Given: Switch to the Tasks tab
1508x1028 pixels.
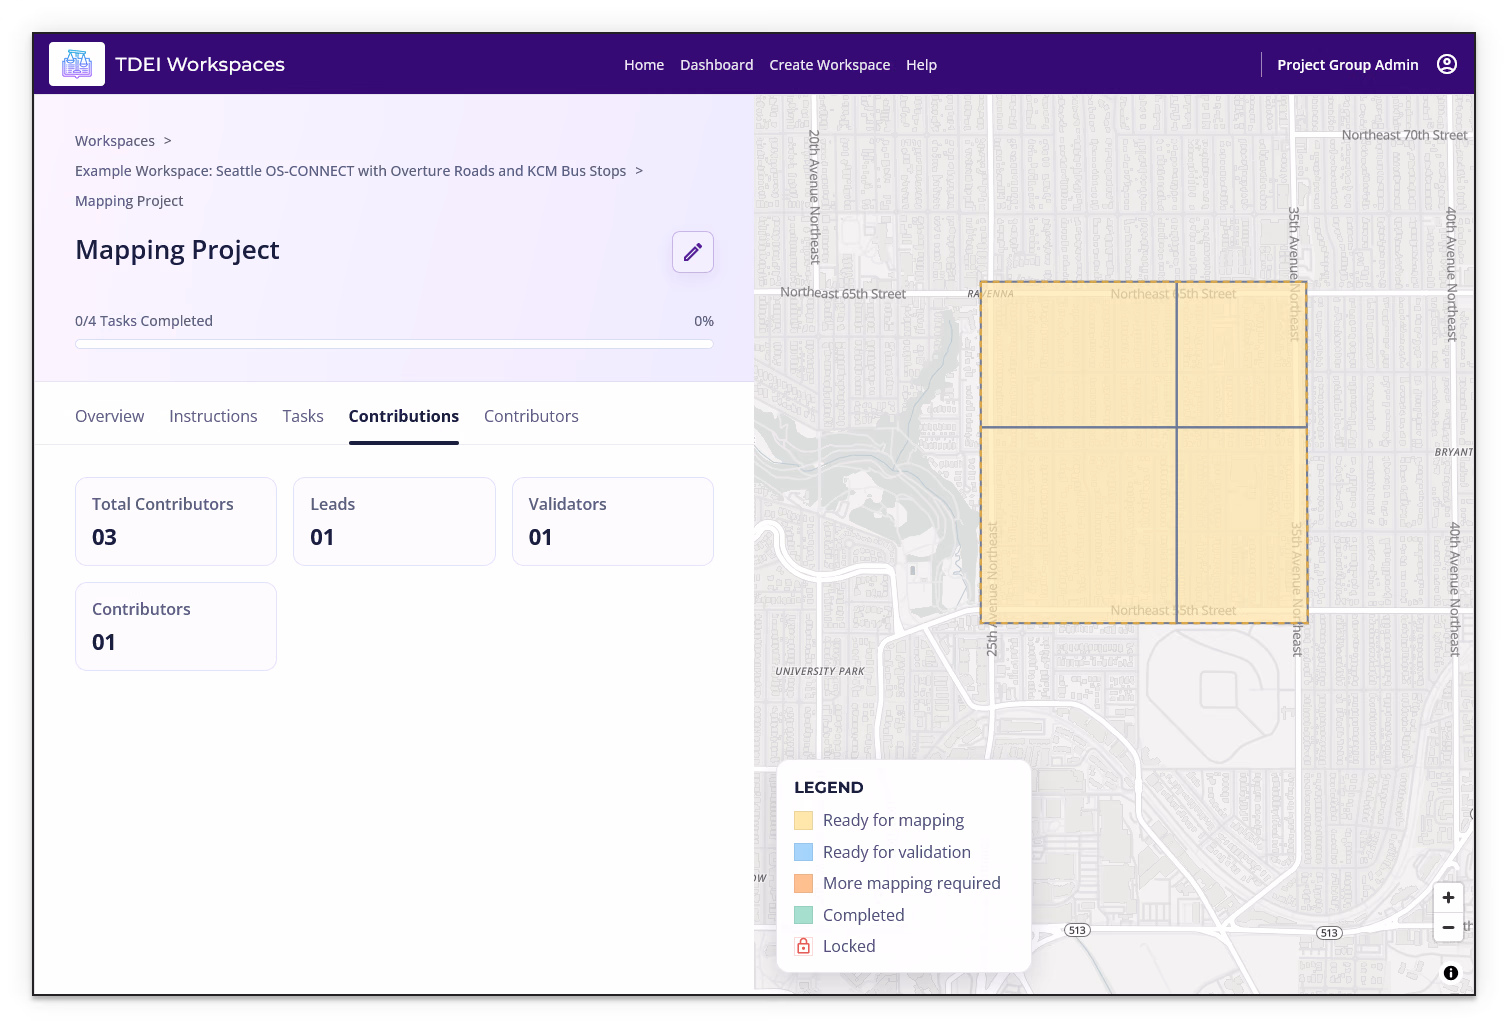Looking at the screenshot, I should pos(303,416).
